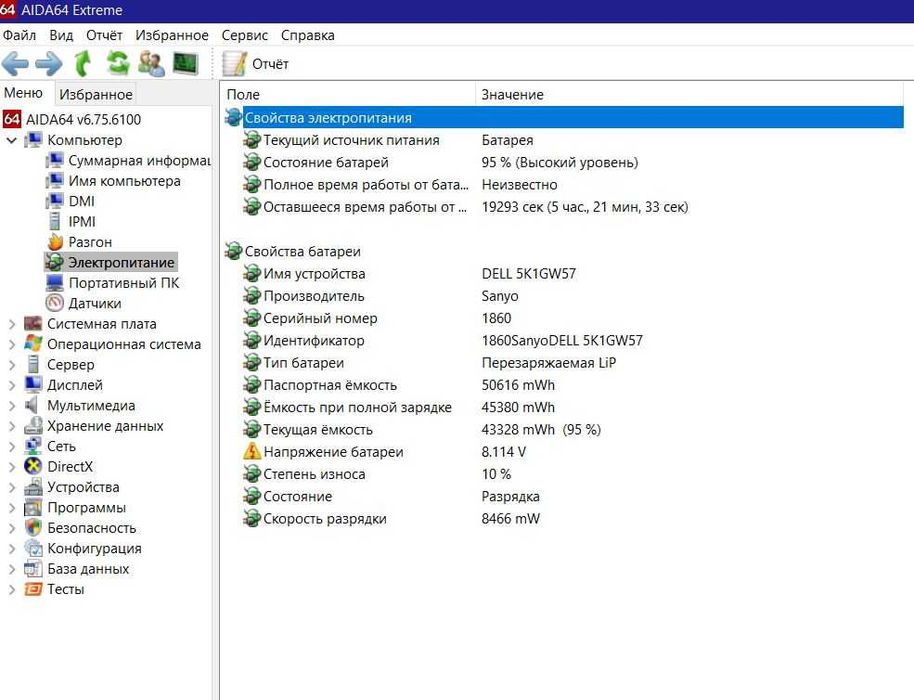This screenshot has height=700, width=914.
Task: Select the Свойства электропитания header row
Action: [x=564, y=118]
